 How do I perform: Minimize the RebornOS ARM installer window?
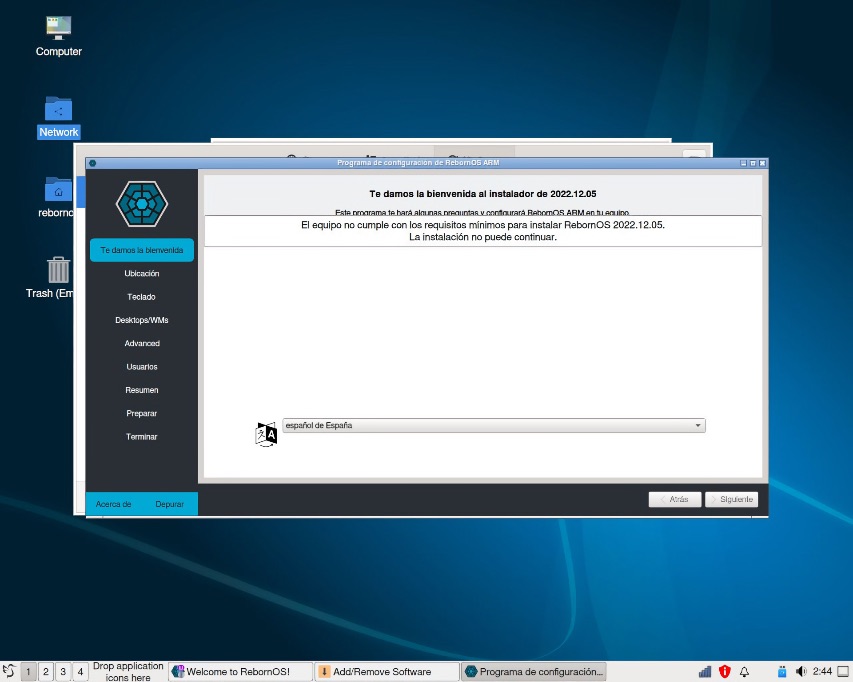coord(743,163)
